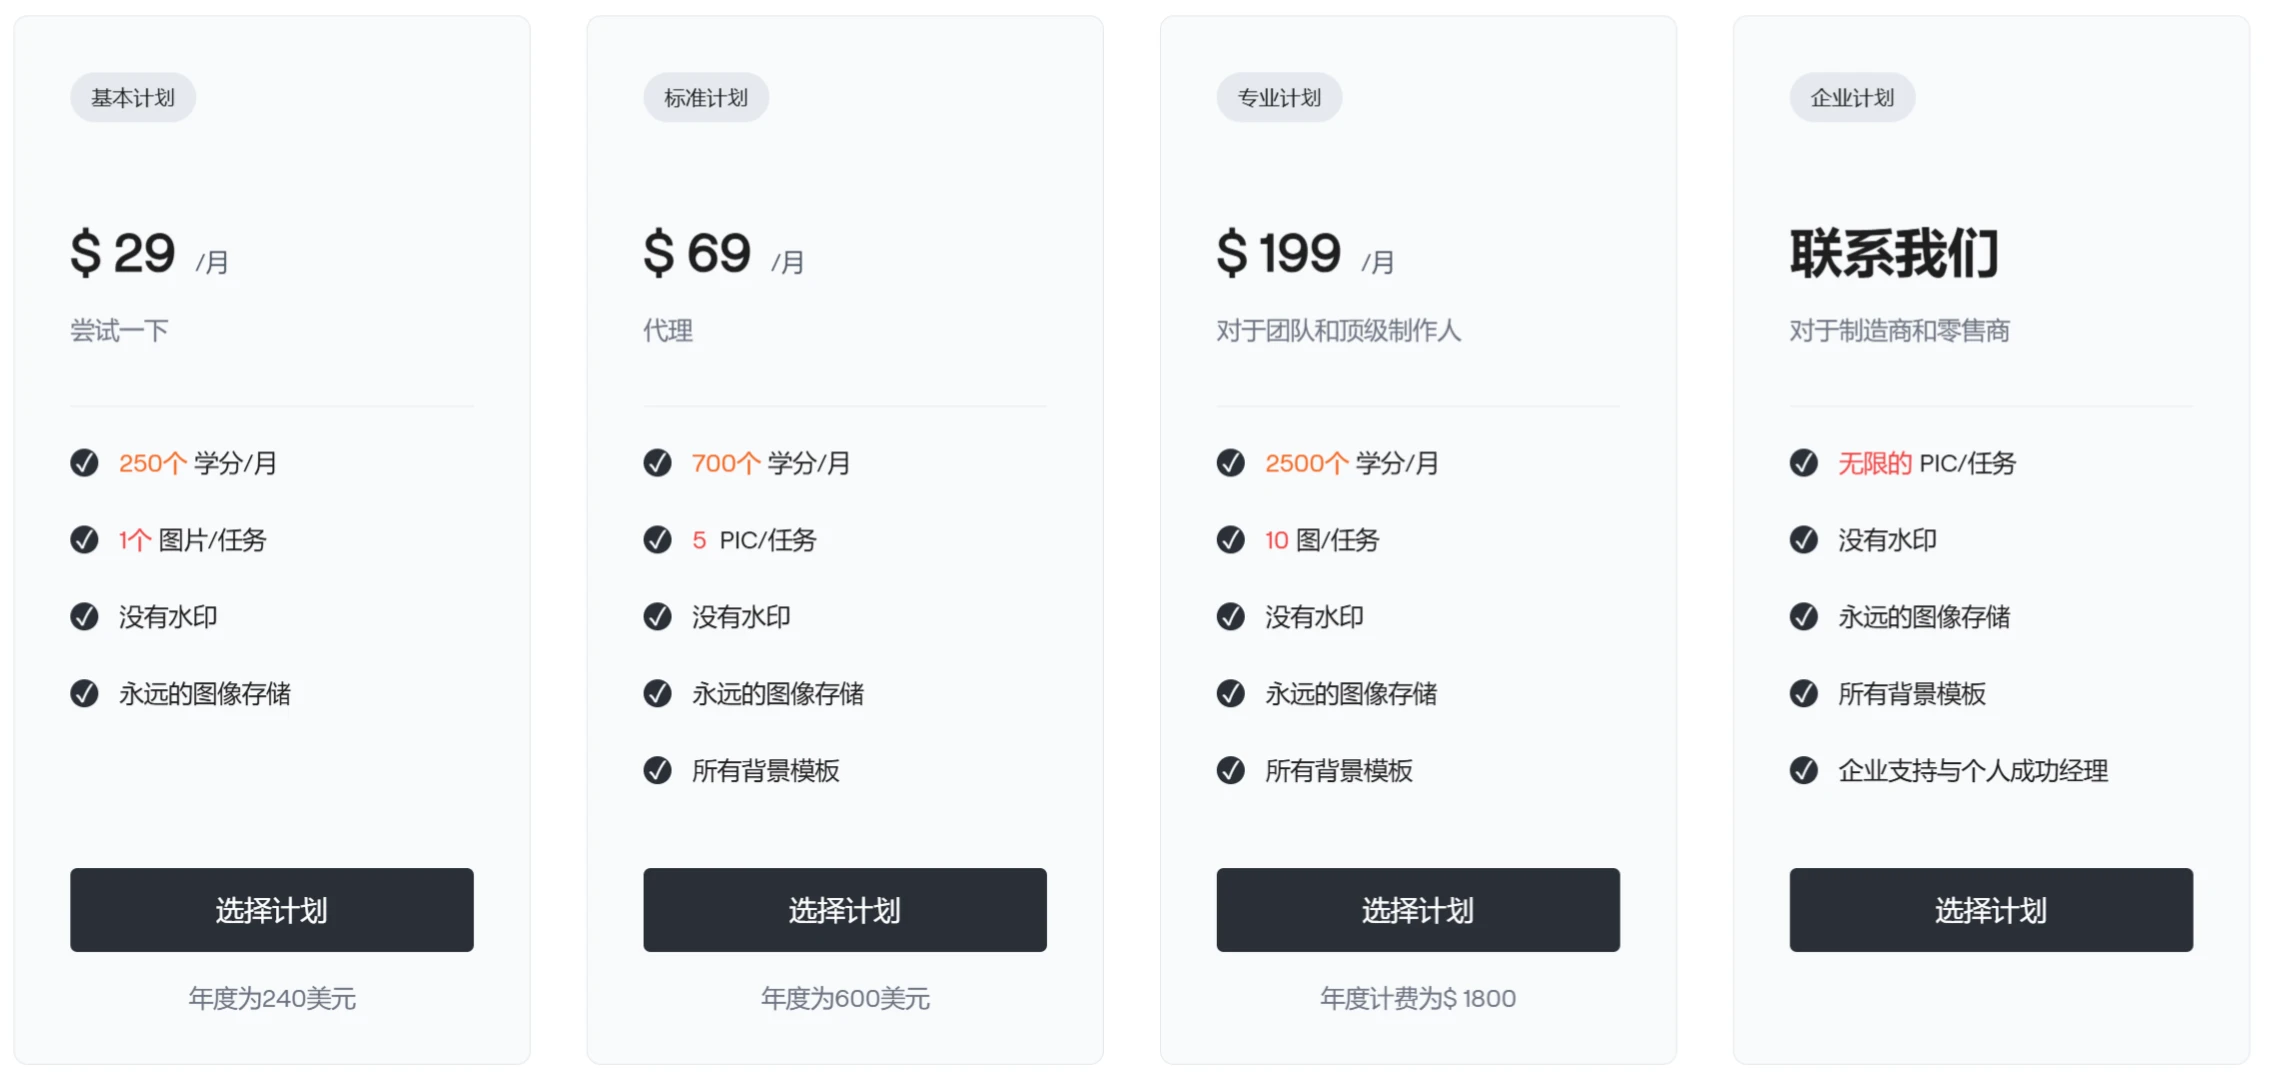This screenshot has width=2275, height=1086.
Task: Select the checkmark beside 700个 学分/月
Action: pos(657,463)
